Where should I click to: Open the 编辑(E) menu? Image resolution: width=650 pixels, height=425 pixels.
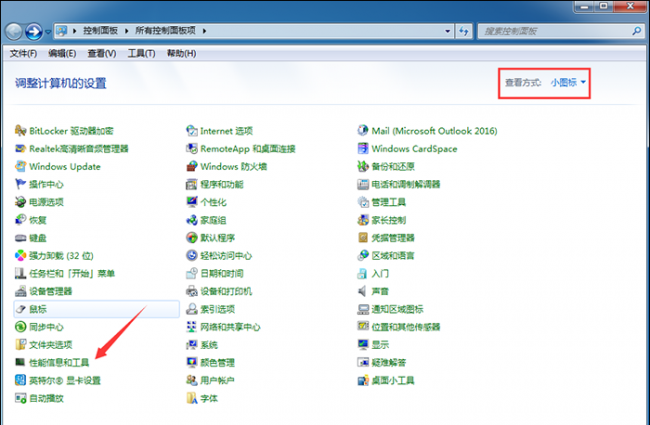pyautogui.click(x=62, y=53)
